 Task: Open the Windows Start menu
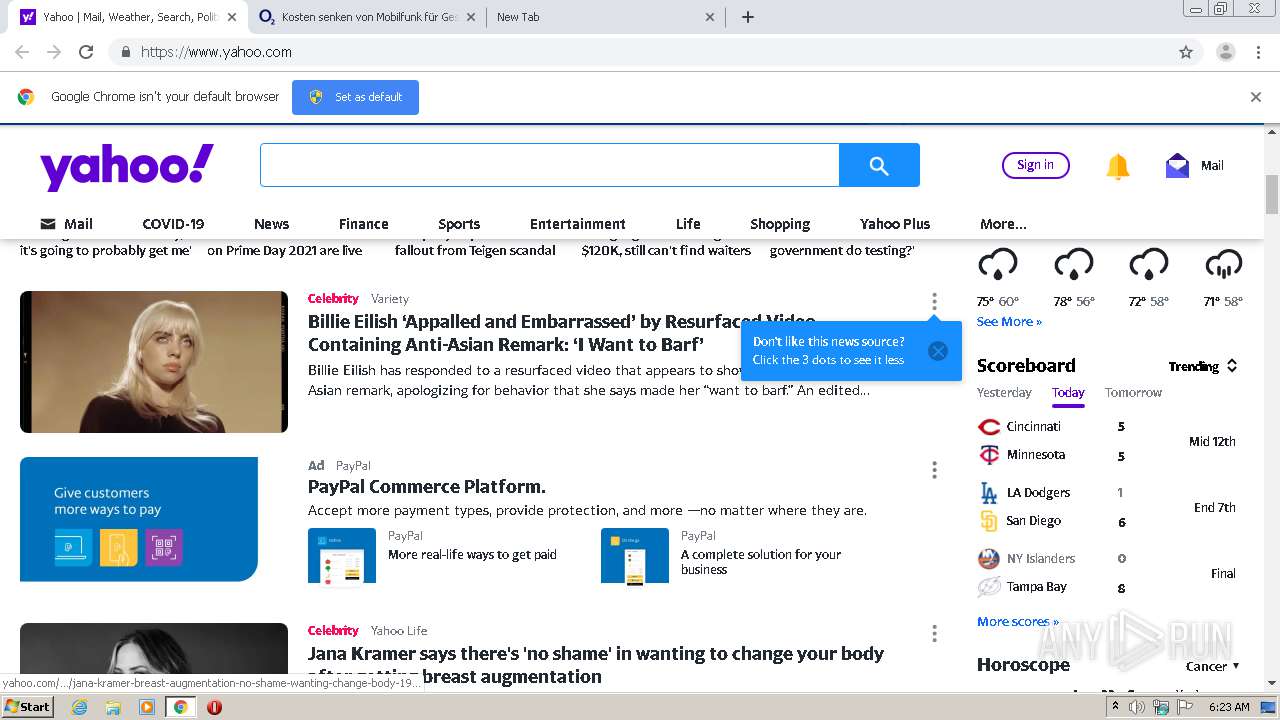[x=27, y=707]
